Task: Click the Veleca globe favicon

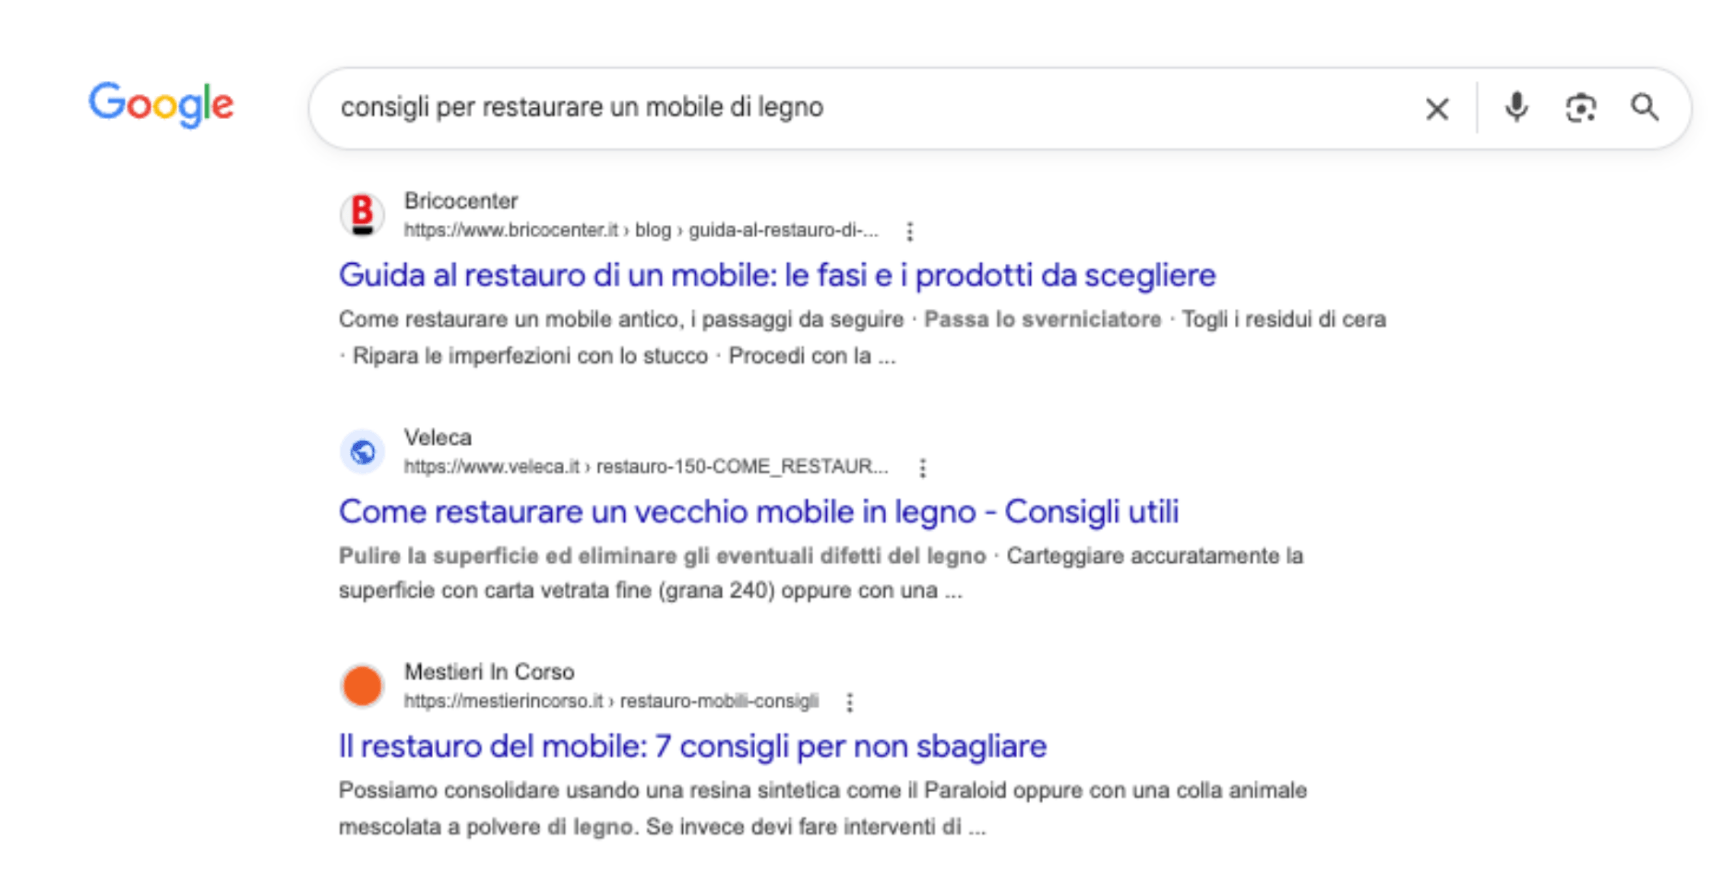Action: (362, 452)
